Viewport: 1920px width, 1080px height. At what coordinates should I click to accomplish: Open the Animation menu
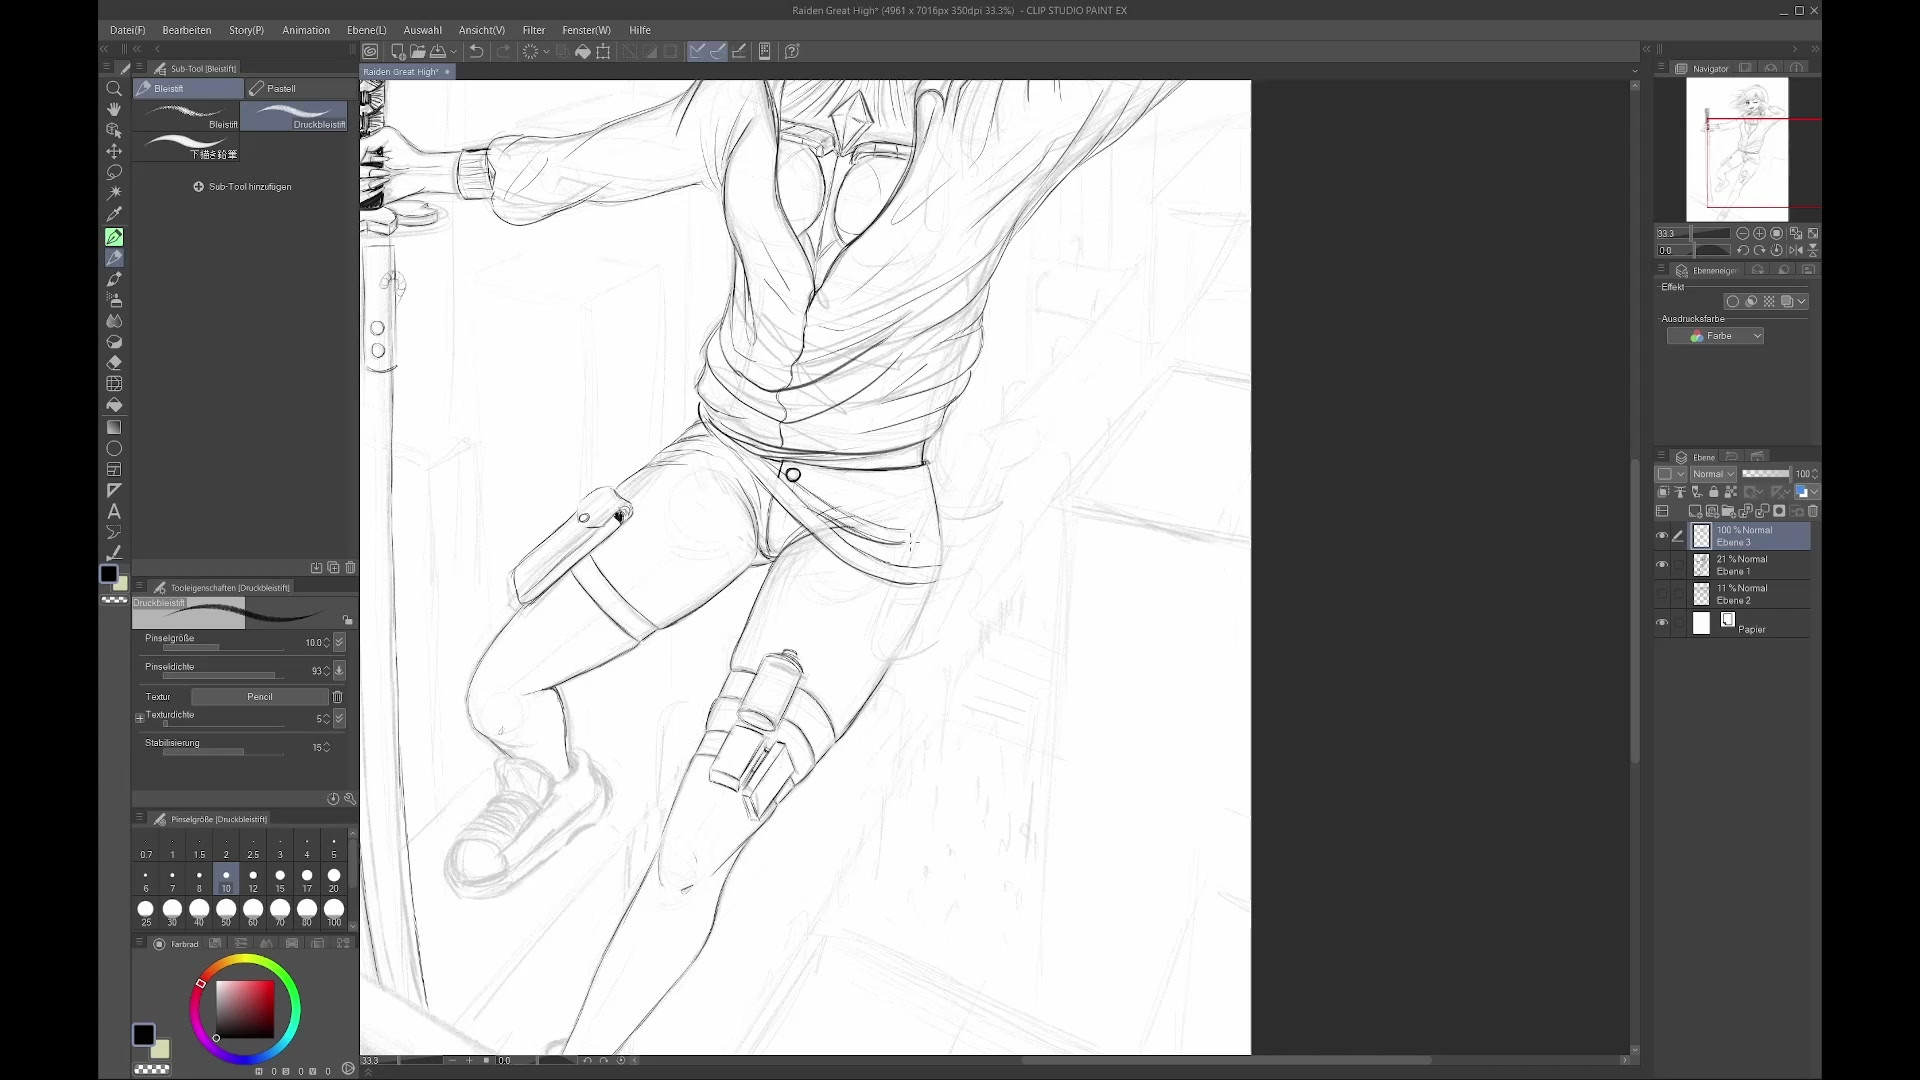[x=306, y=30]
